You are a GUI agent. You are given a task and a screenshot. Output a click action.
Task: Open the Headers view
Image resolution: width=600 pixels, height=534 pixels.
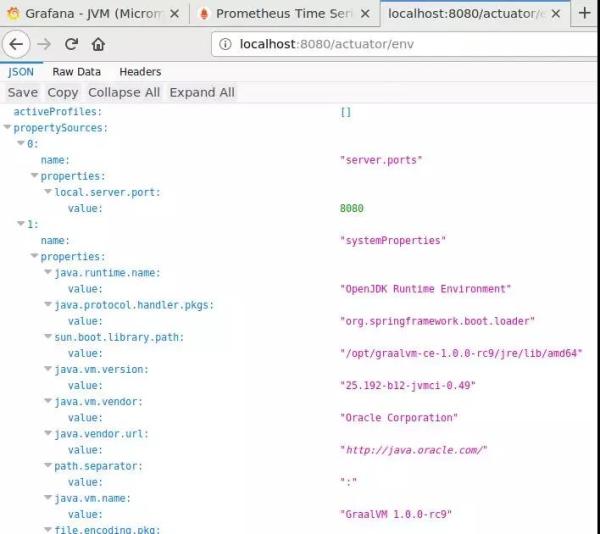(x=140, y=72)
